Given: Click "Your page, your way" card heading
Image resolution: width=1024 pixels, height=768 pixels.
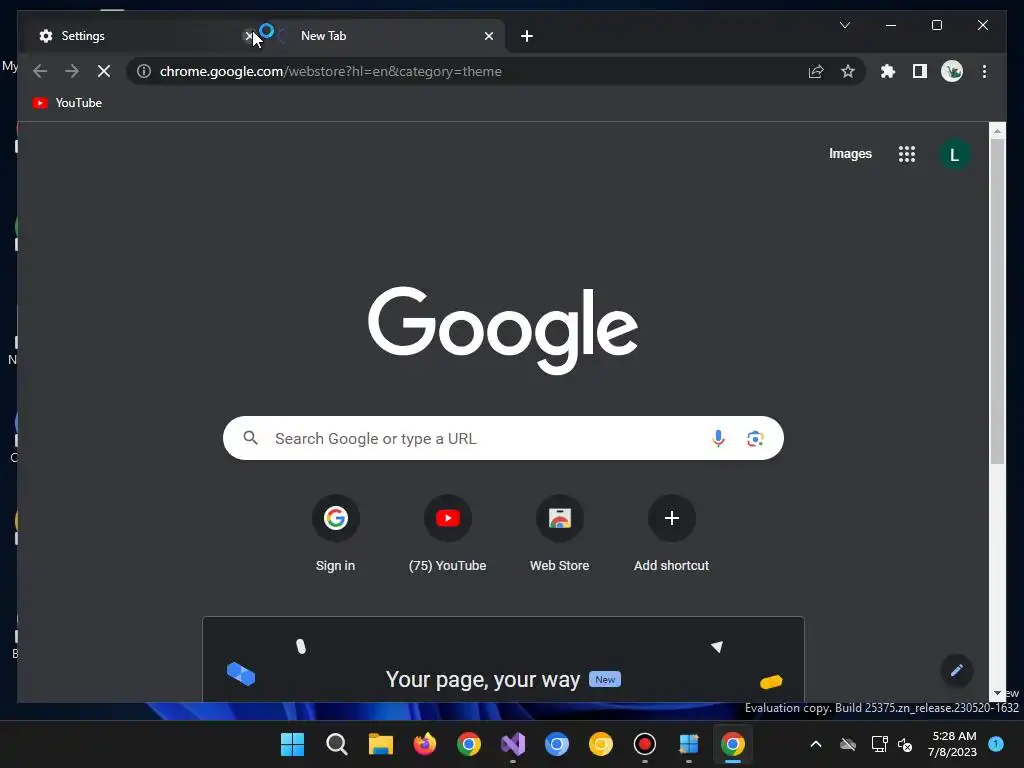Looking at the screenshot, I should 483,679.
